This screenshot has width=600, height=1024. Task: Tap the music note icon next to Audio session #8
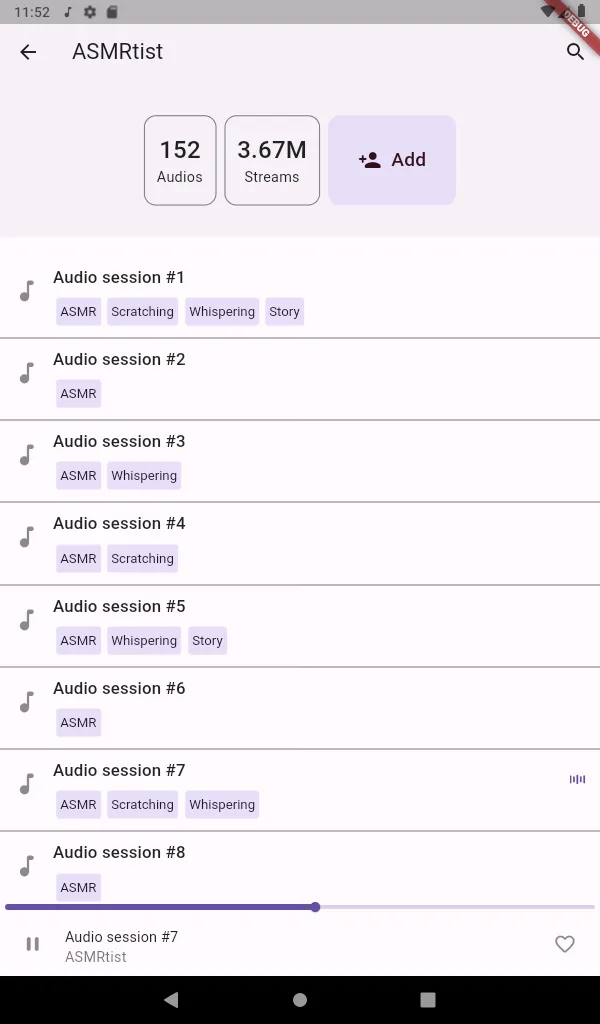26,866
